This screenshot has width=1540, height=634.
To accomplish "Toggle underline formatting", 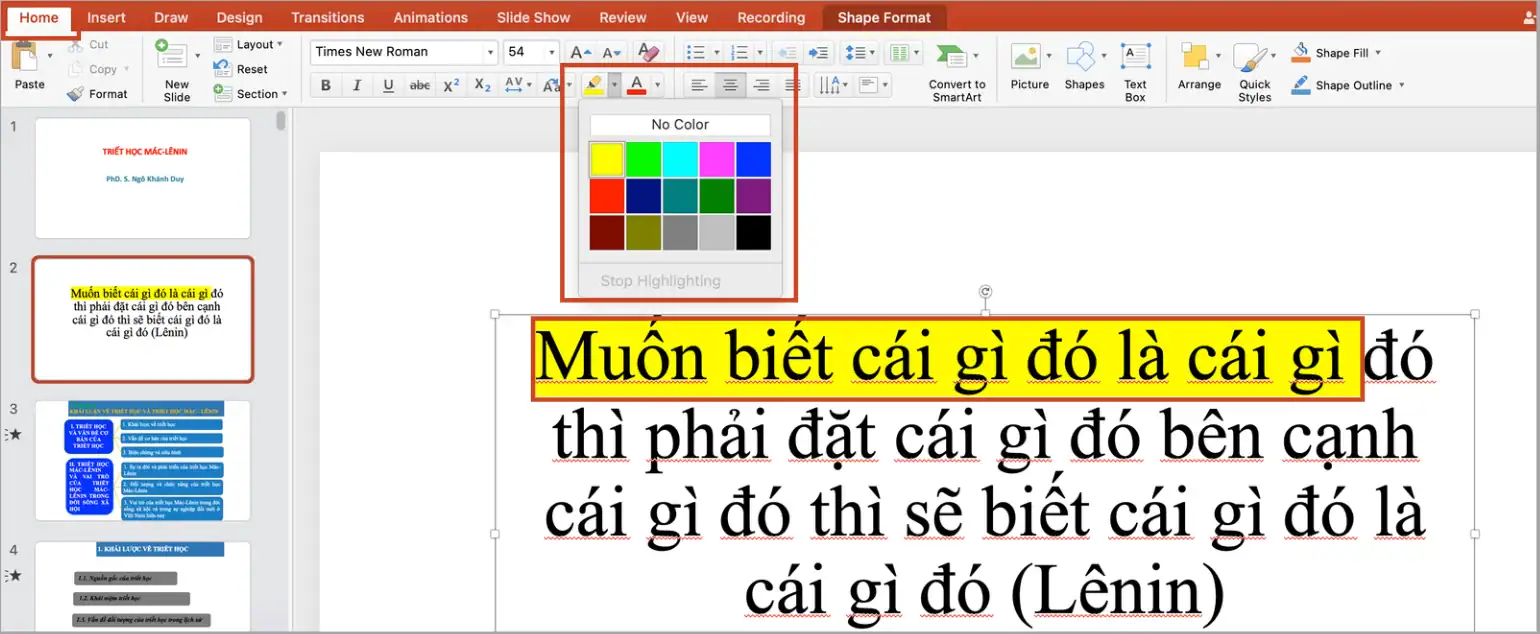I will (388, 85).
